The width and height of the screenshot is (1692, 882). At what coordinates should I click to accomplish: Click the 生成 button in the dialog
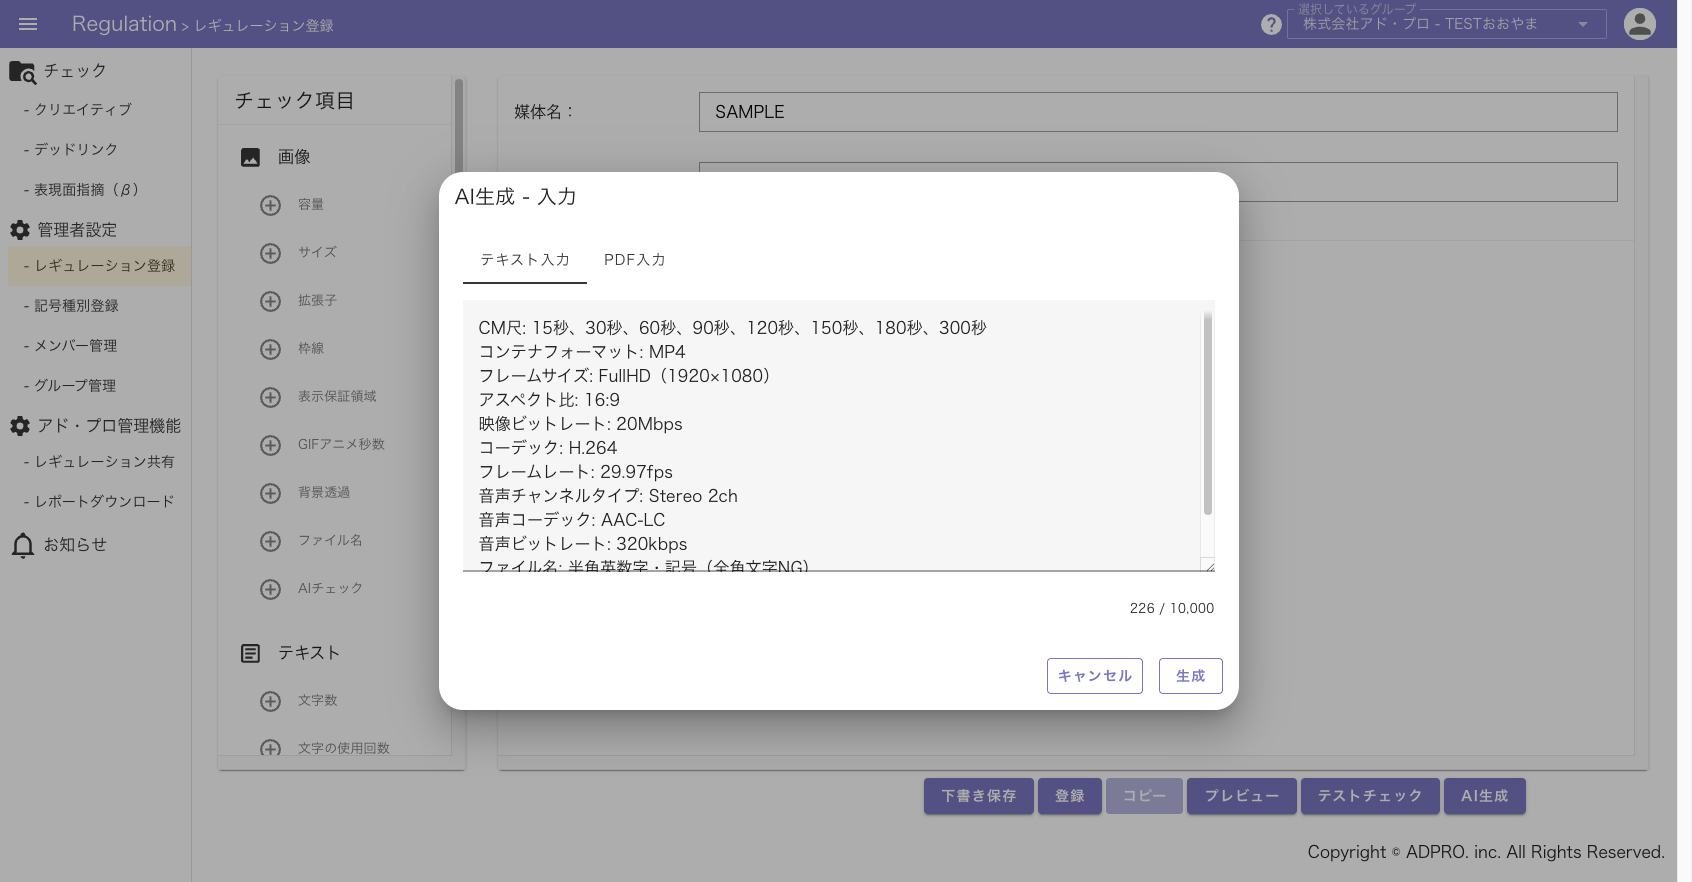coord(1191,676)
